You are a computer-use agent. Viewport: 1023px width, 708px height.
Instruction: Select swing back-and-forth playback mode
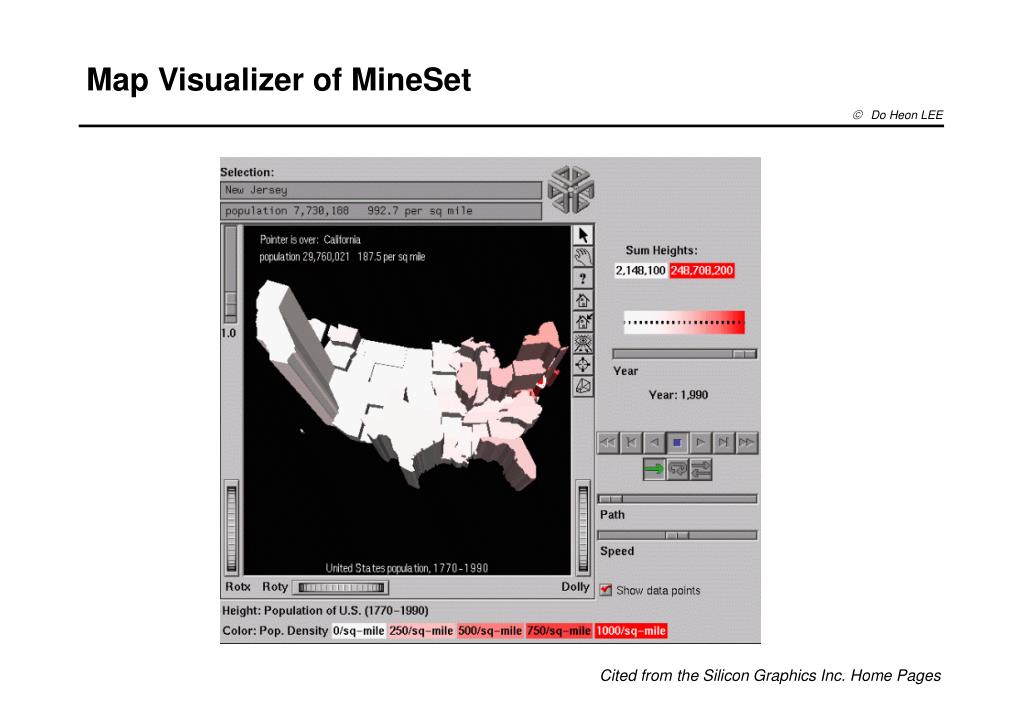pos(701,469)
